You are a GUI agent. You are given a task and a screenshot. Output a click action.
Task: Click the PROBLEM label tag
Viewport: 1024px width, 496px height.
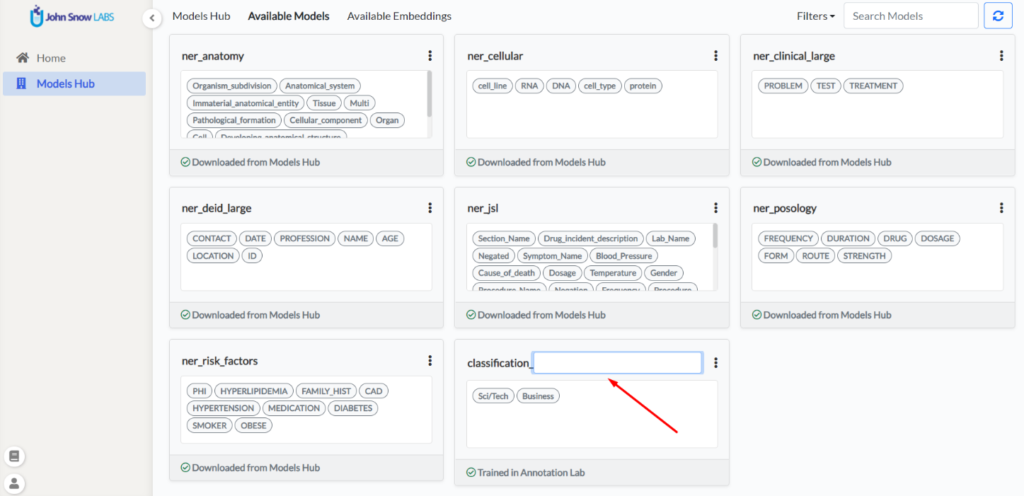[783, 85]
